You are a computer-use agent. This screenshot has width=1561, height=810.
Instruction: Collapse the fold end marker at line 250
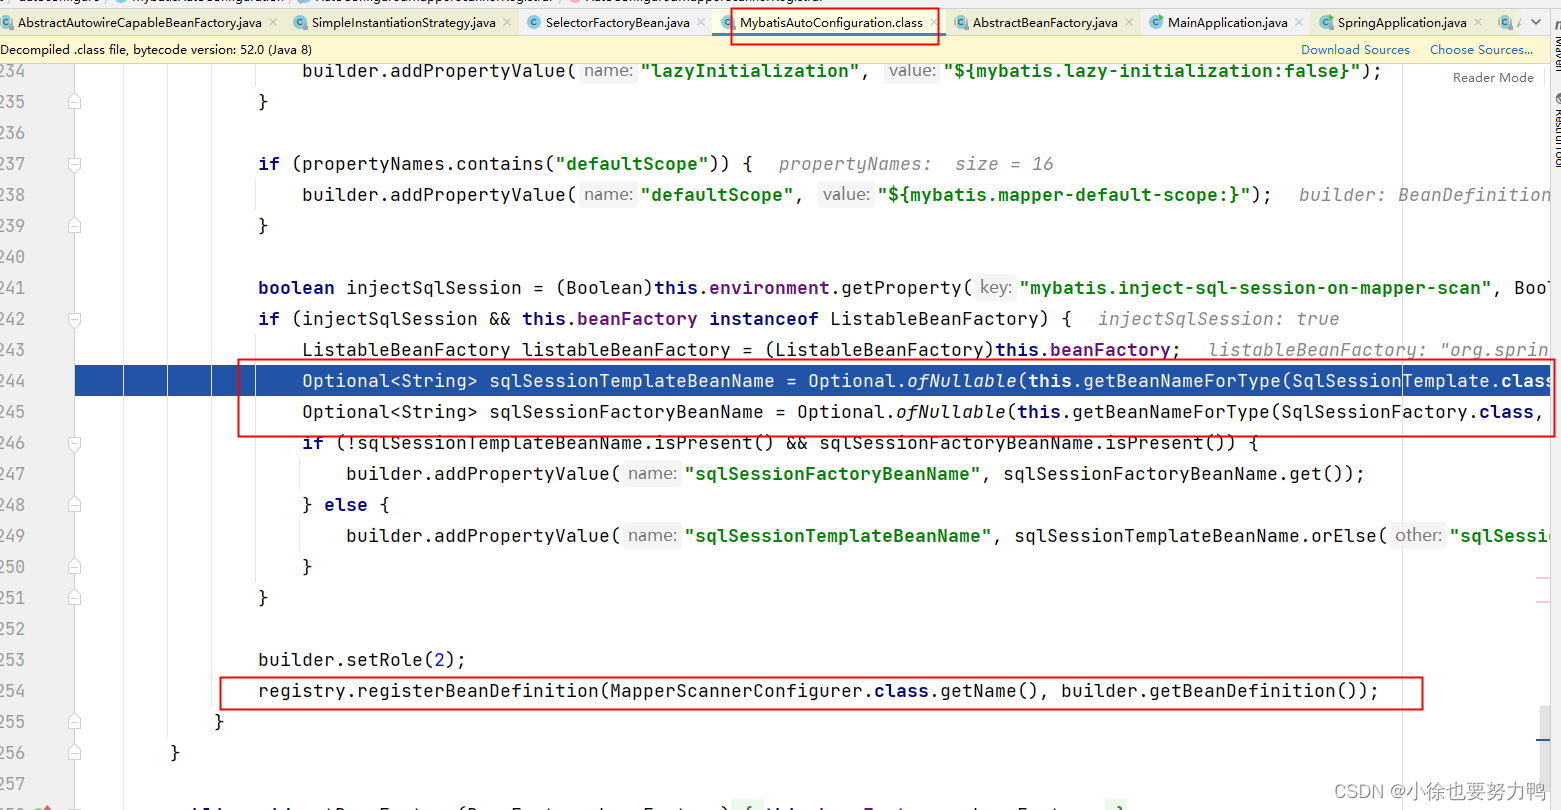click(x=75, y=567)
